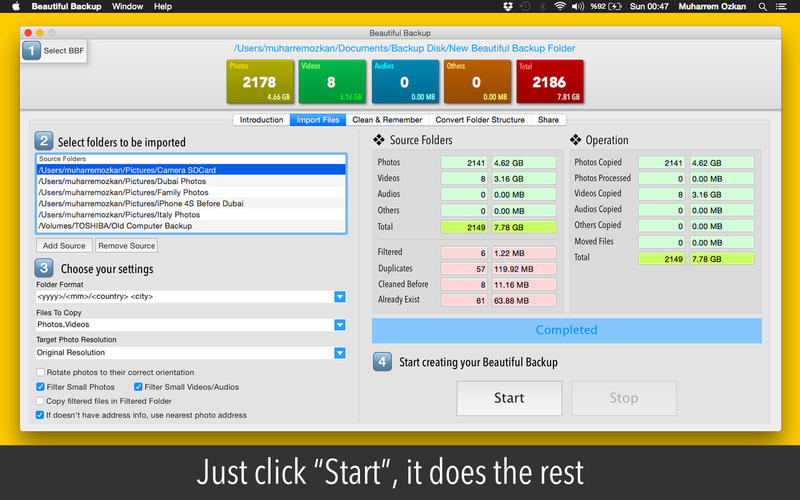
Task: Open the Time Machine status icon
Action: 525,7
